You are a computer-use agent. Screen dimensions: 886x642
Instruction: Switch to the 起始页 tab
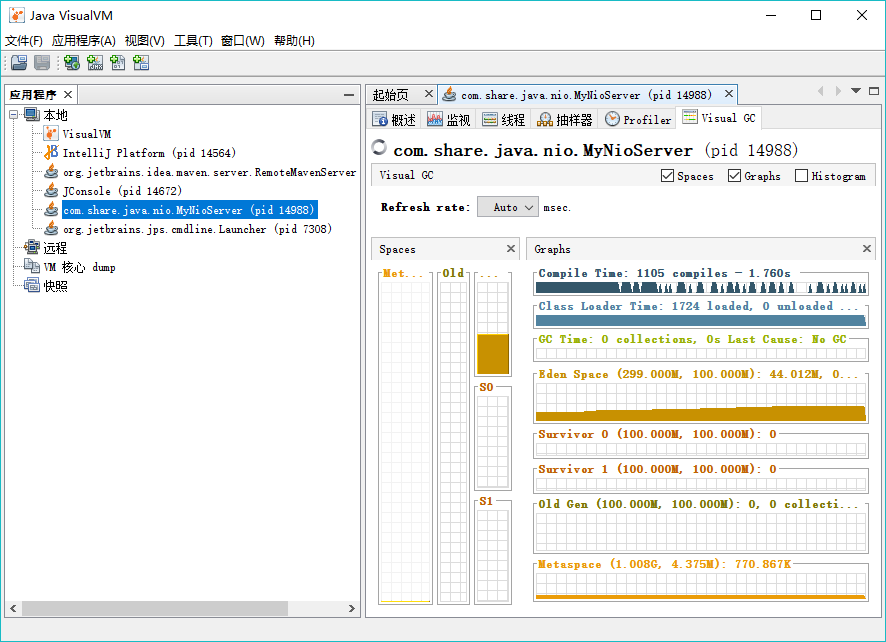click(391, 95)
